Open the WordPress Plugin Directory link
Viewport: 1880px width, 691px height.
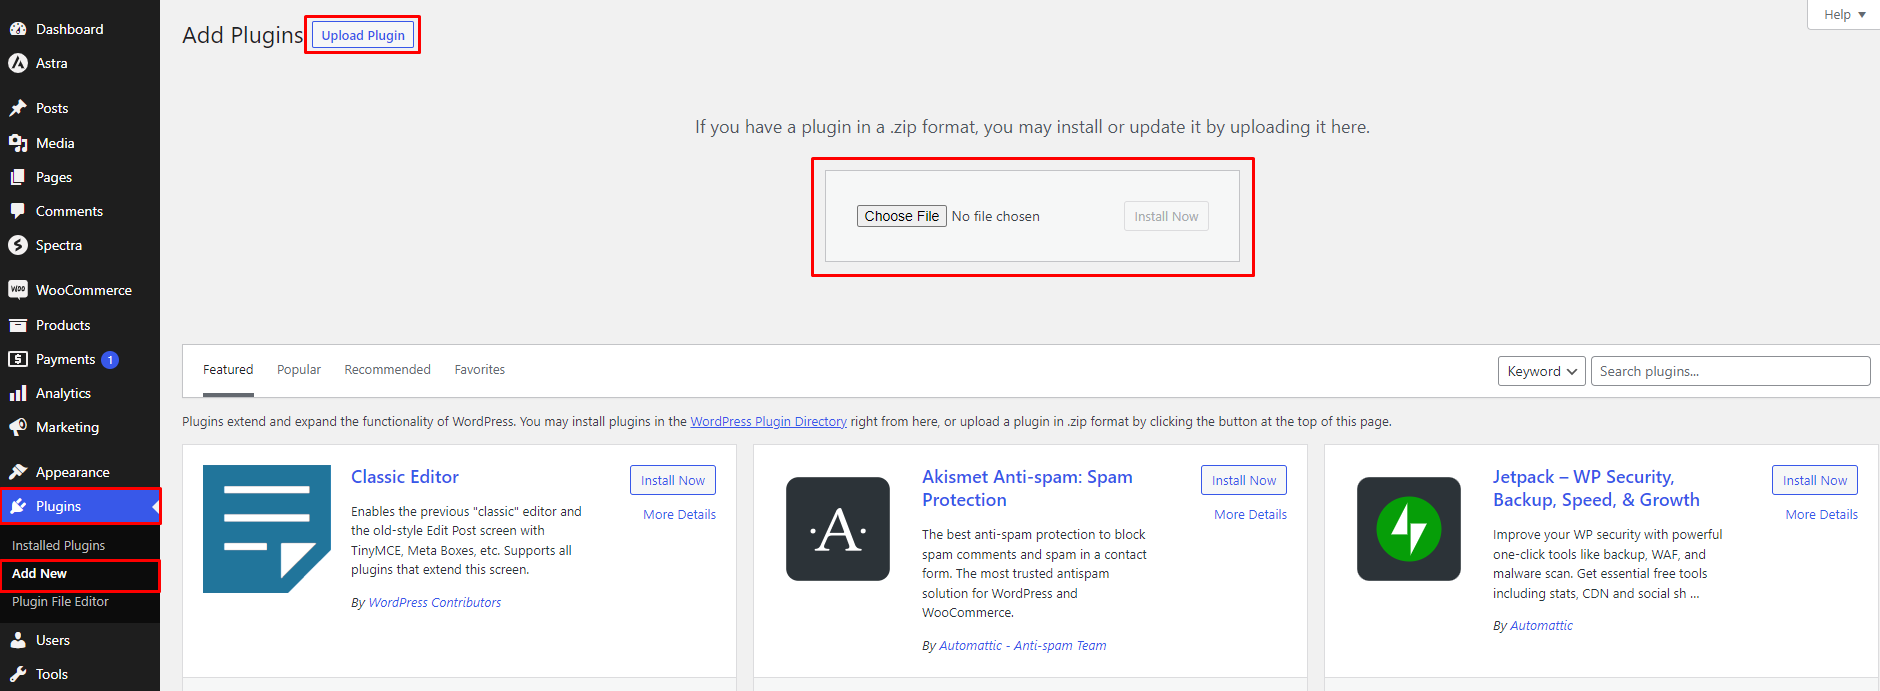[x=768, y=422]
